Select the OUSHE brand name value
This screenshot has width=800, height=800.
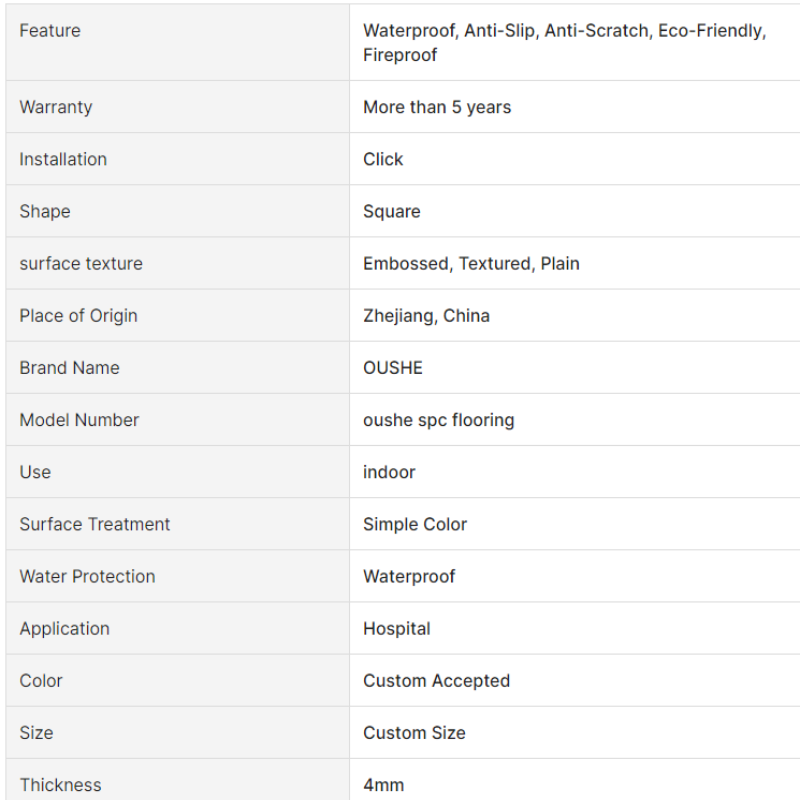(x=392, y=368)
